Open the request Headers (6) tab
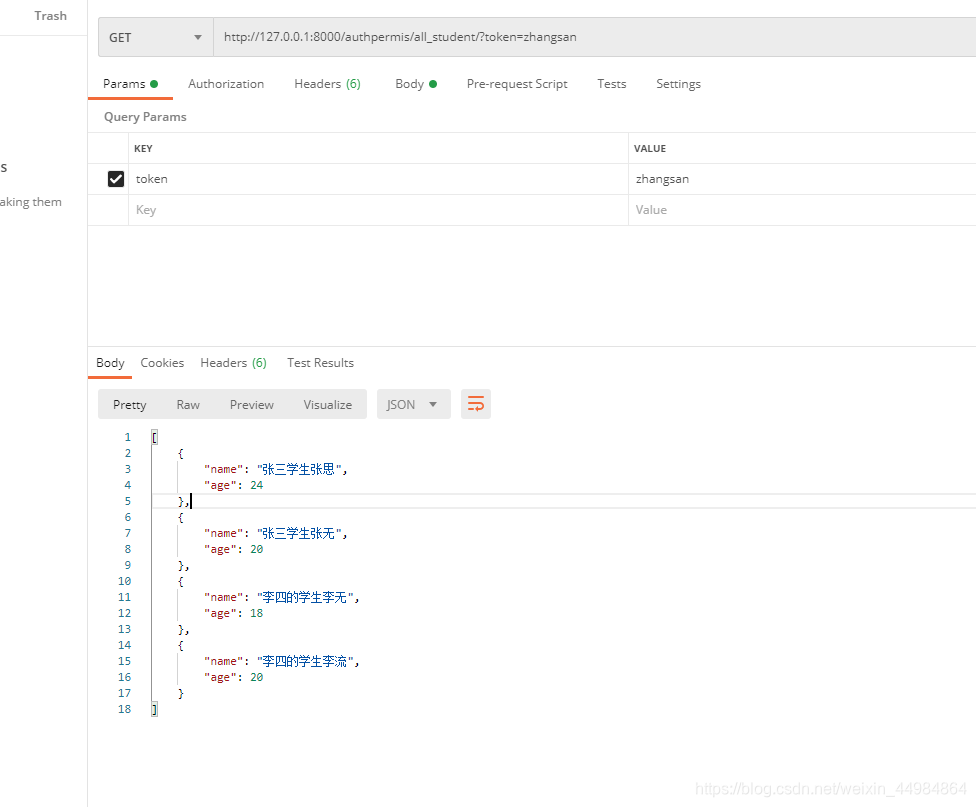The width and height of the screenshot is (976, 807). coord(327,84)
